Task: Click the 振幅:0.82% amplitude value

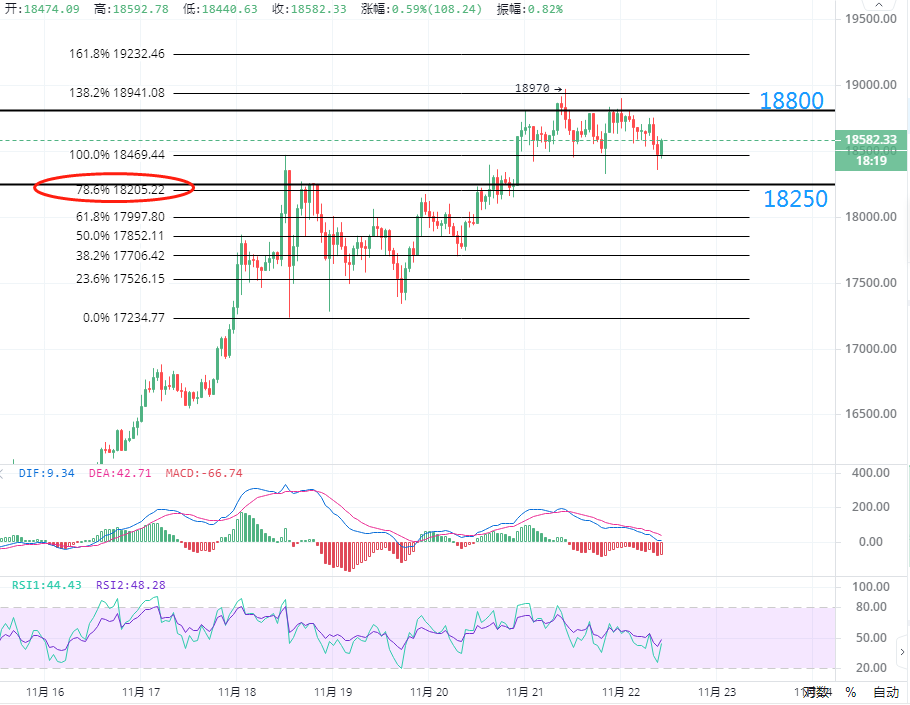Action: [530, 9]
